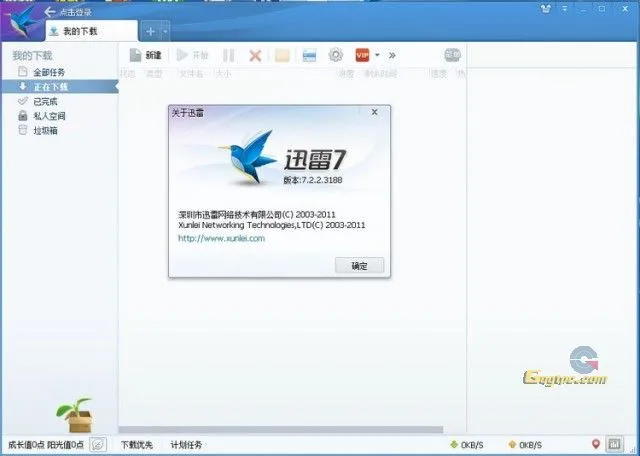Click the round gray icon at toolbar right
Image resolution: width=640 pixels, height=456 pixels.
click(x=452, y=55)
